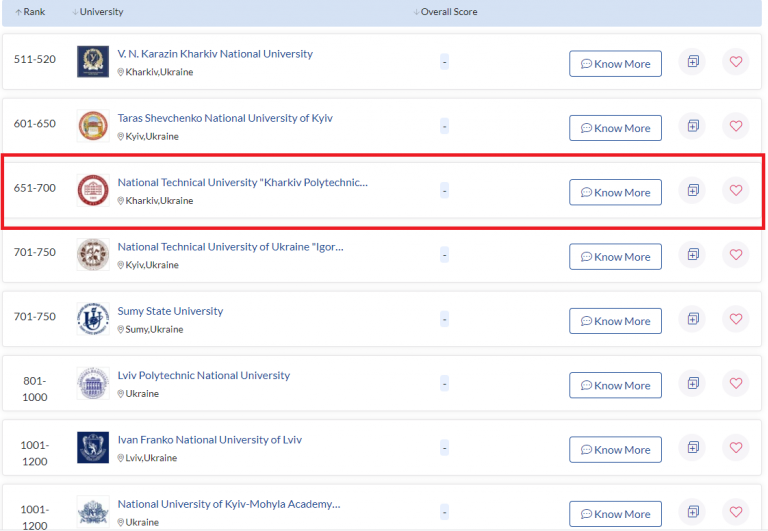Screen dimensions: 768x531
Task: Sort table by University column header
Action: click(x=97, y=12)
